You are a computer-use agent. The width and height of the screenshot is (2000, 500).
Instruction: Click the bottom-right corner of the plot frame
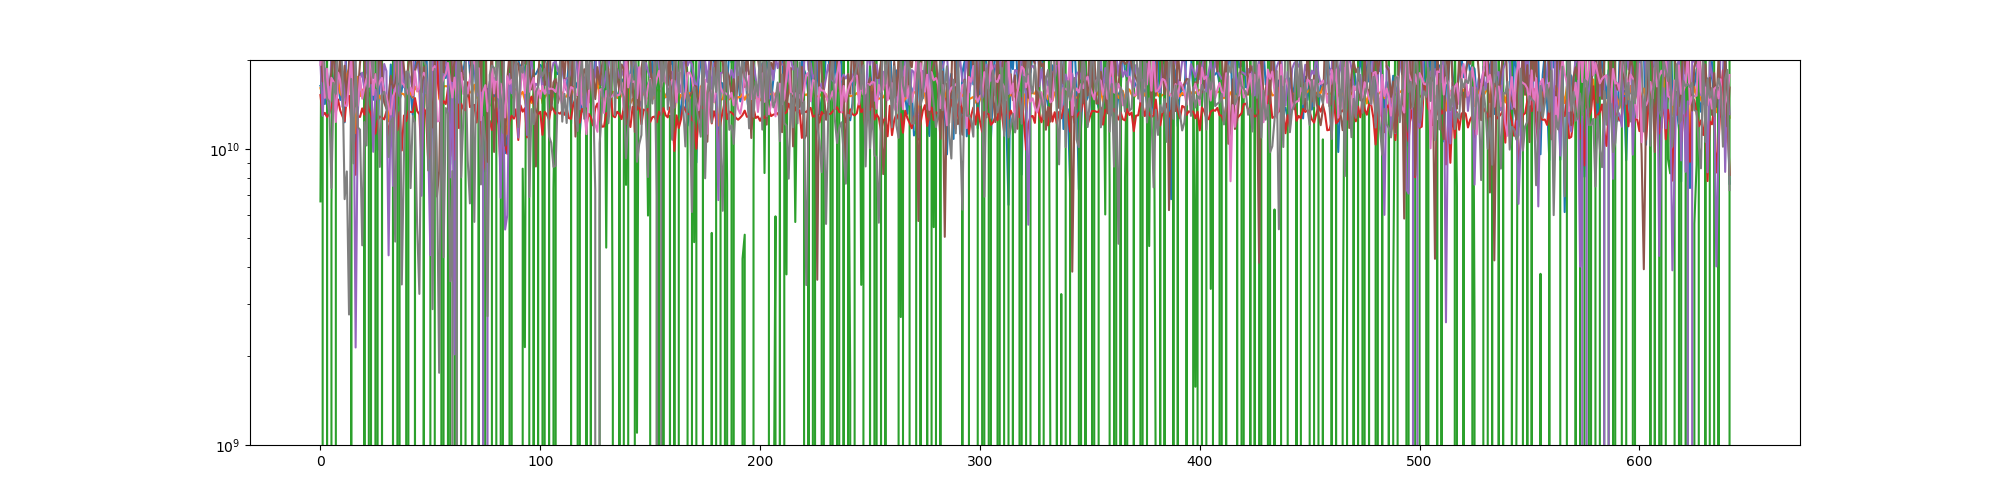click(x=1800, y=445)
